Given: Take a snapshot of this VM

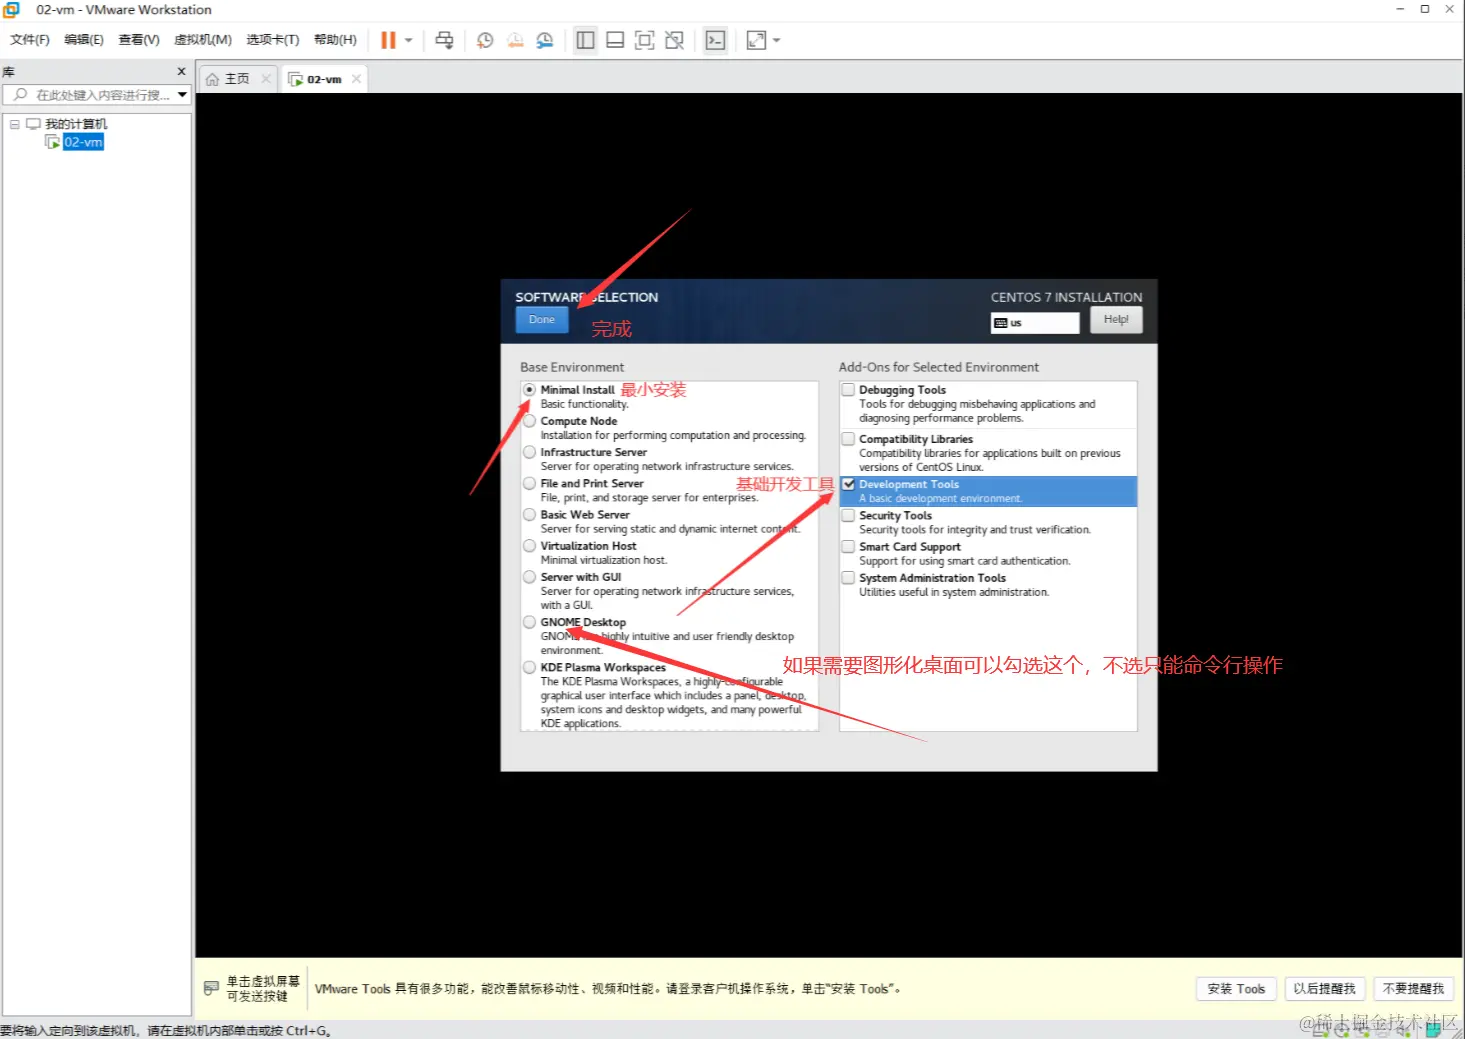Looking at the screenshot, I should click(x=485, y=40).
